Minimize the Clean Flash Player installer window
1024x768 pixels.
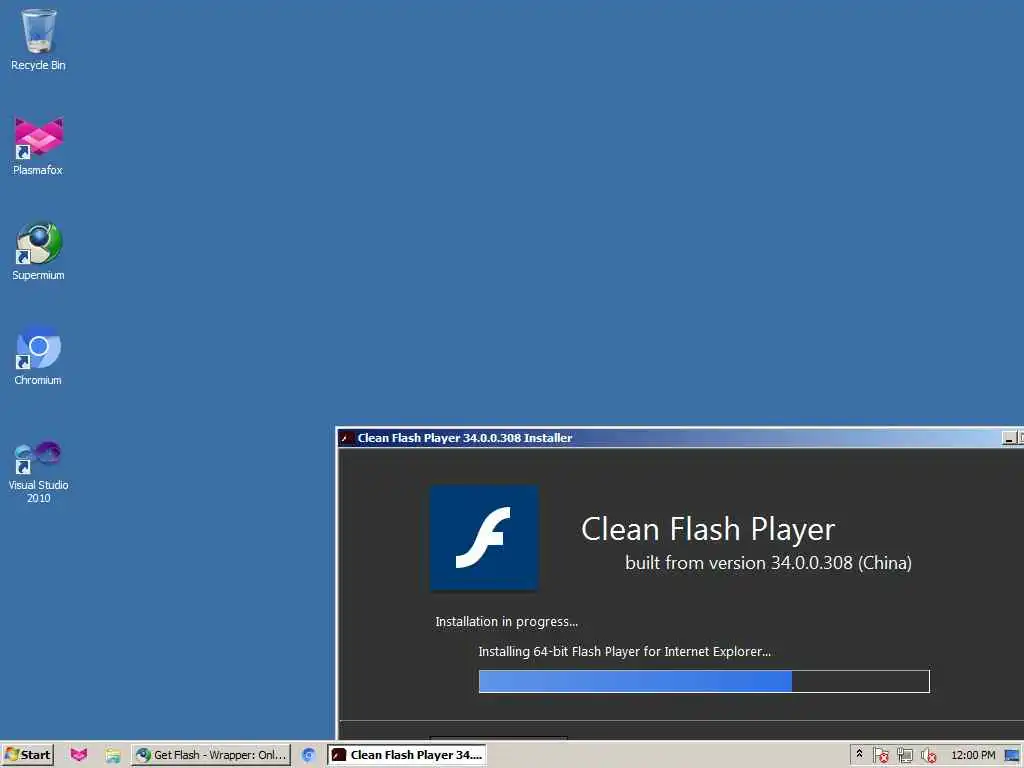tap(1009, 438)
